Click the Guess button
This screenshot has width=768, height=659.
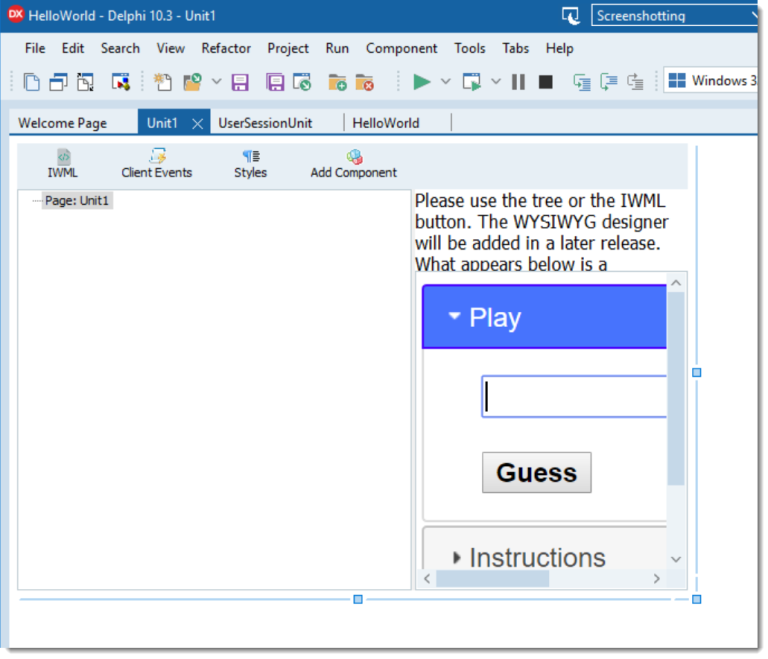536,473
